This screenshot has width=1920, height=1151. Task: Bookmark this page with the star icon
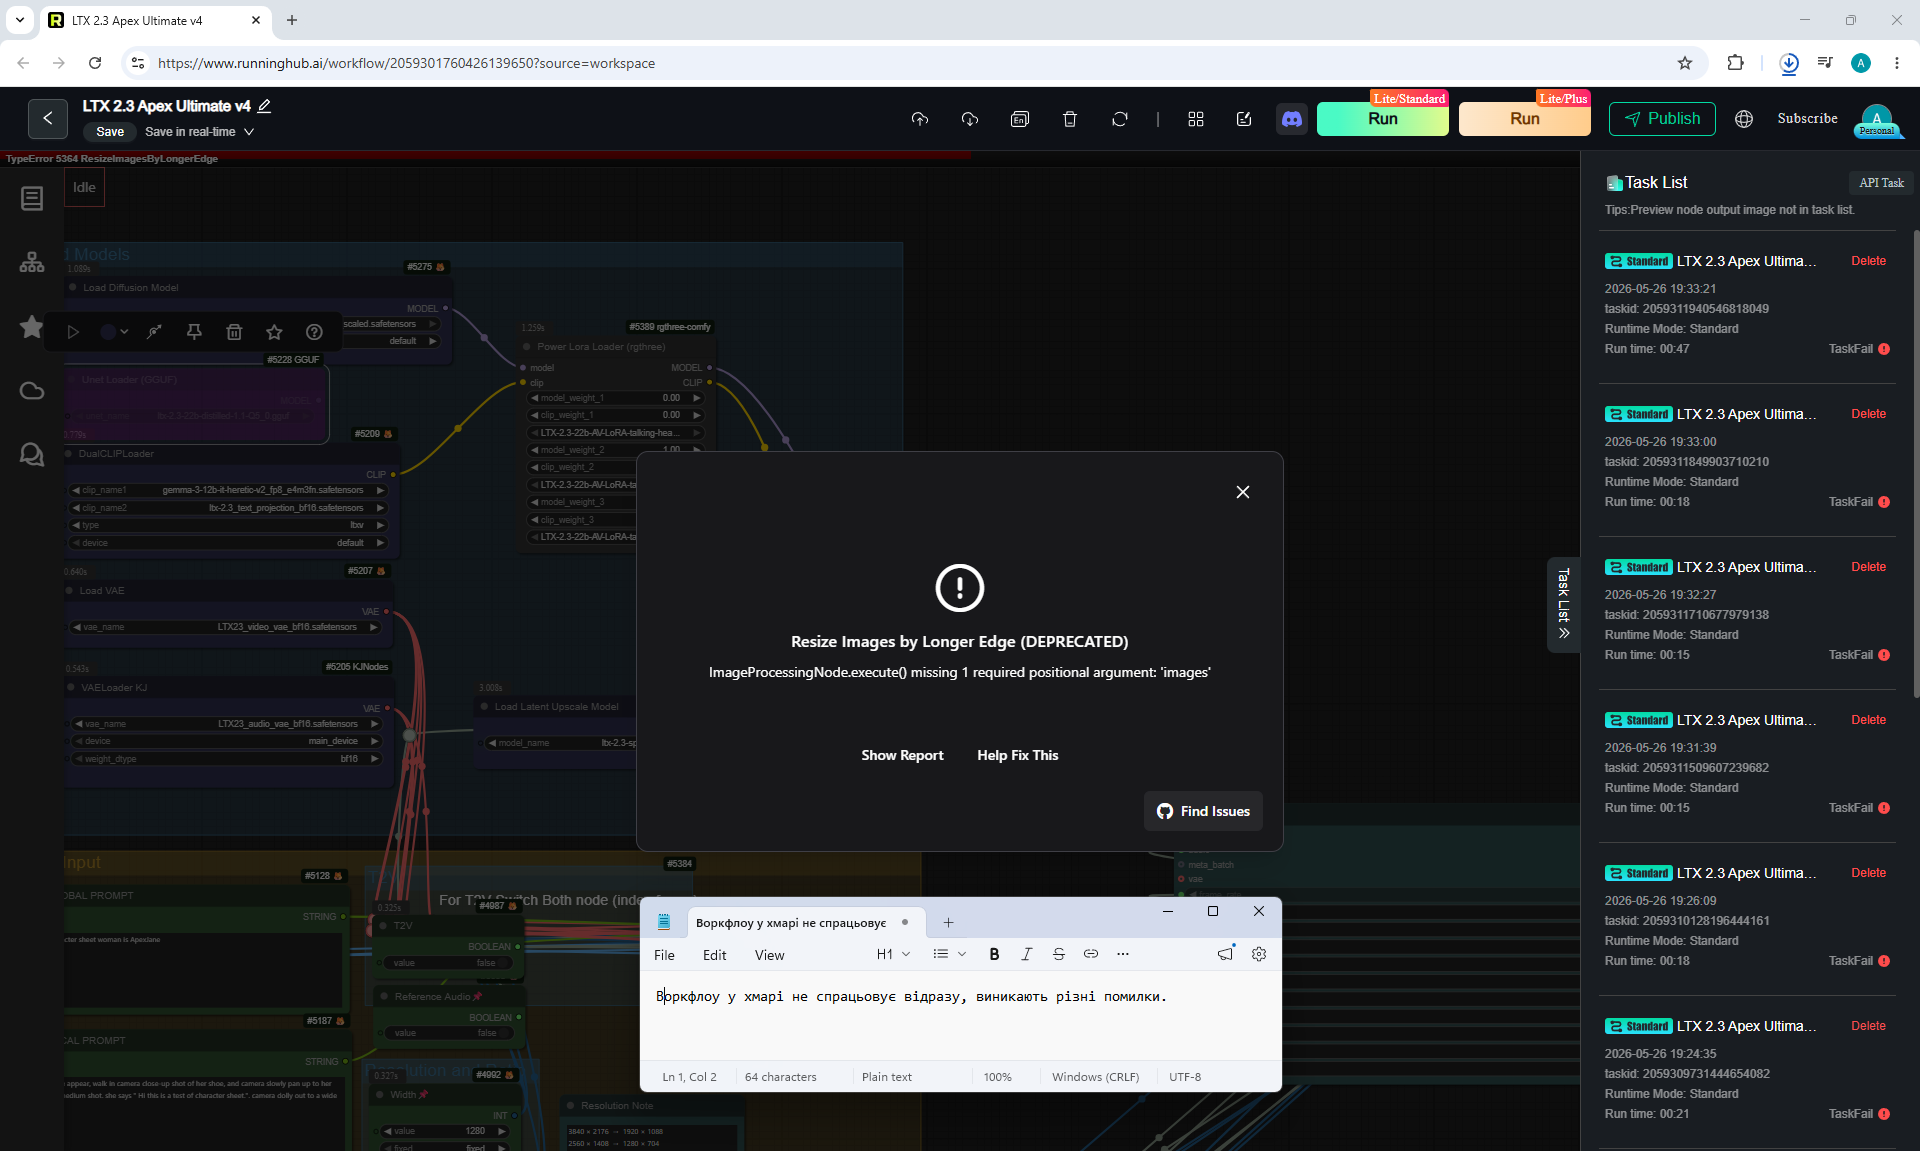point(1685,63)
